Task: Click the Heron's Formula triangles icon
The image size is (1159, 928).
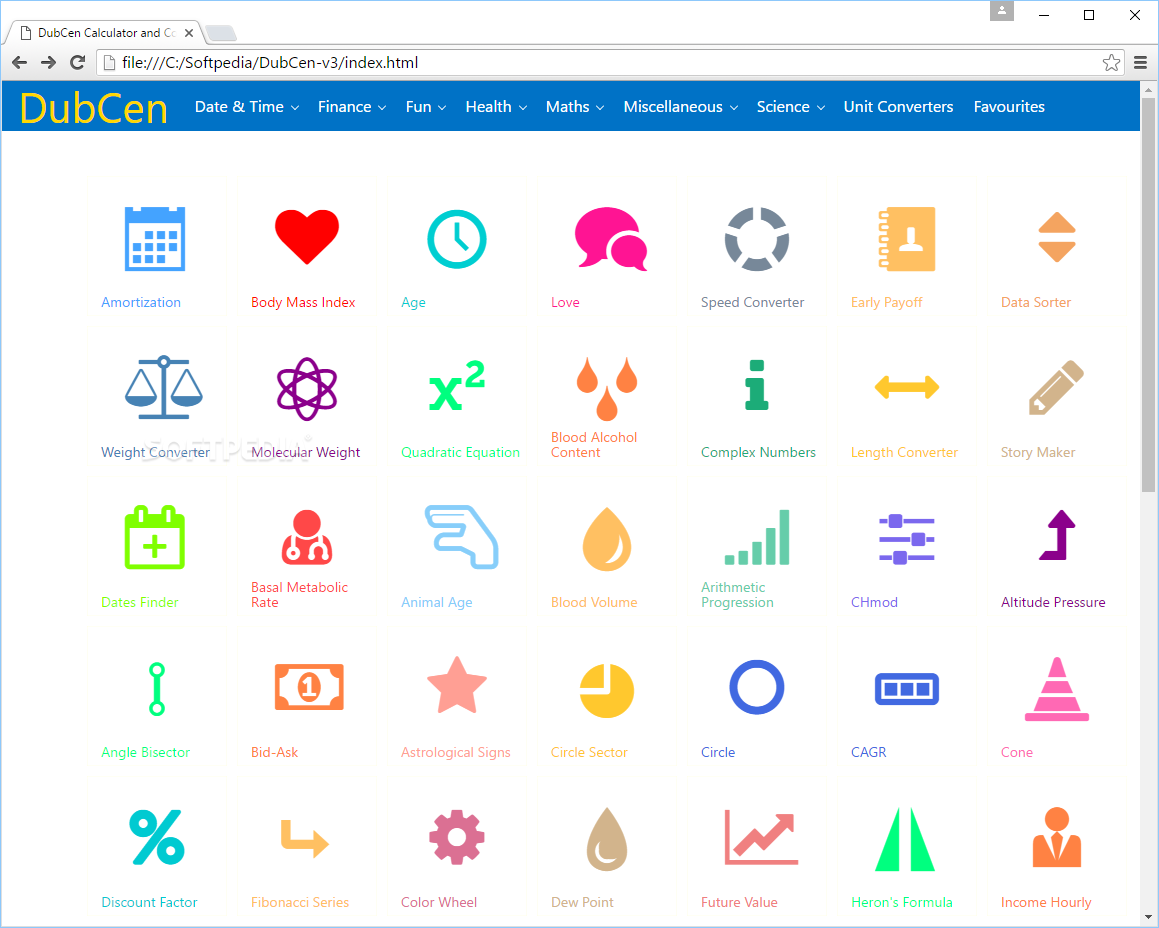Action: 905,839
